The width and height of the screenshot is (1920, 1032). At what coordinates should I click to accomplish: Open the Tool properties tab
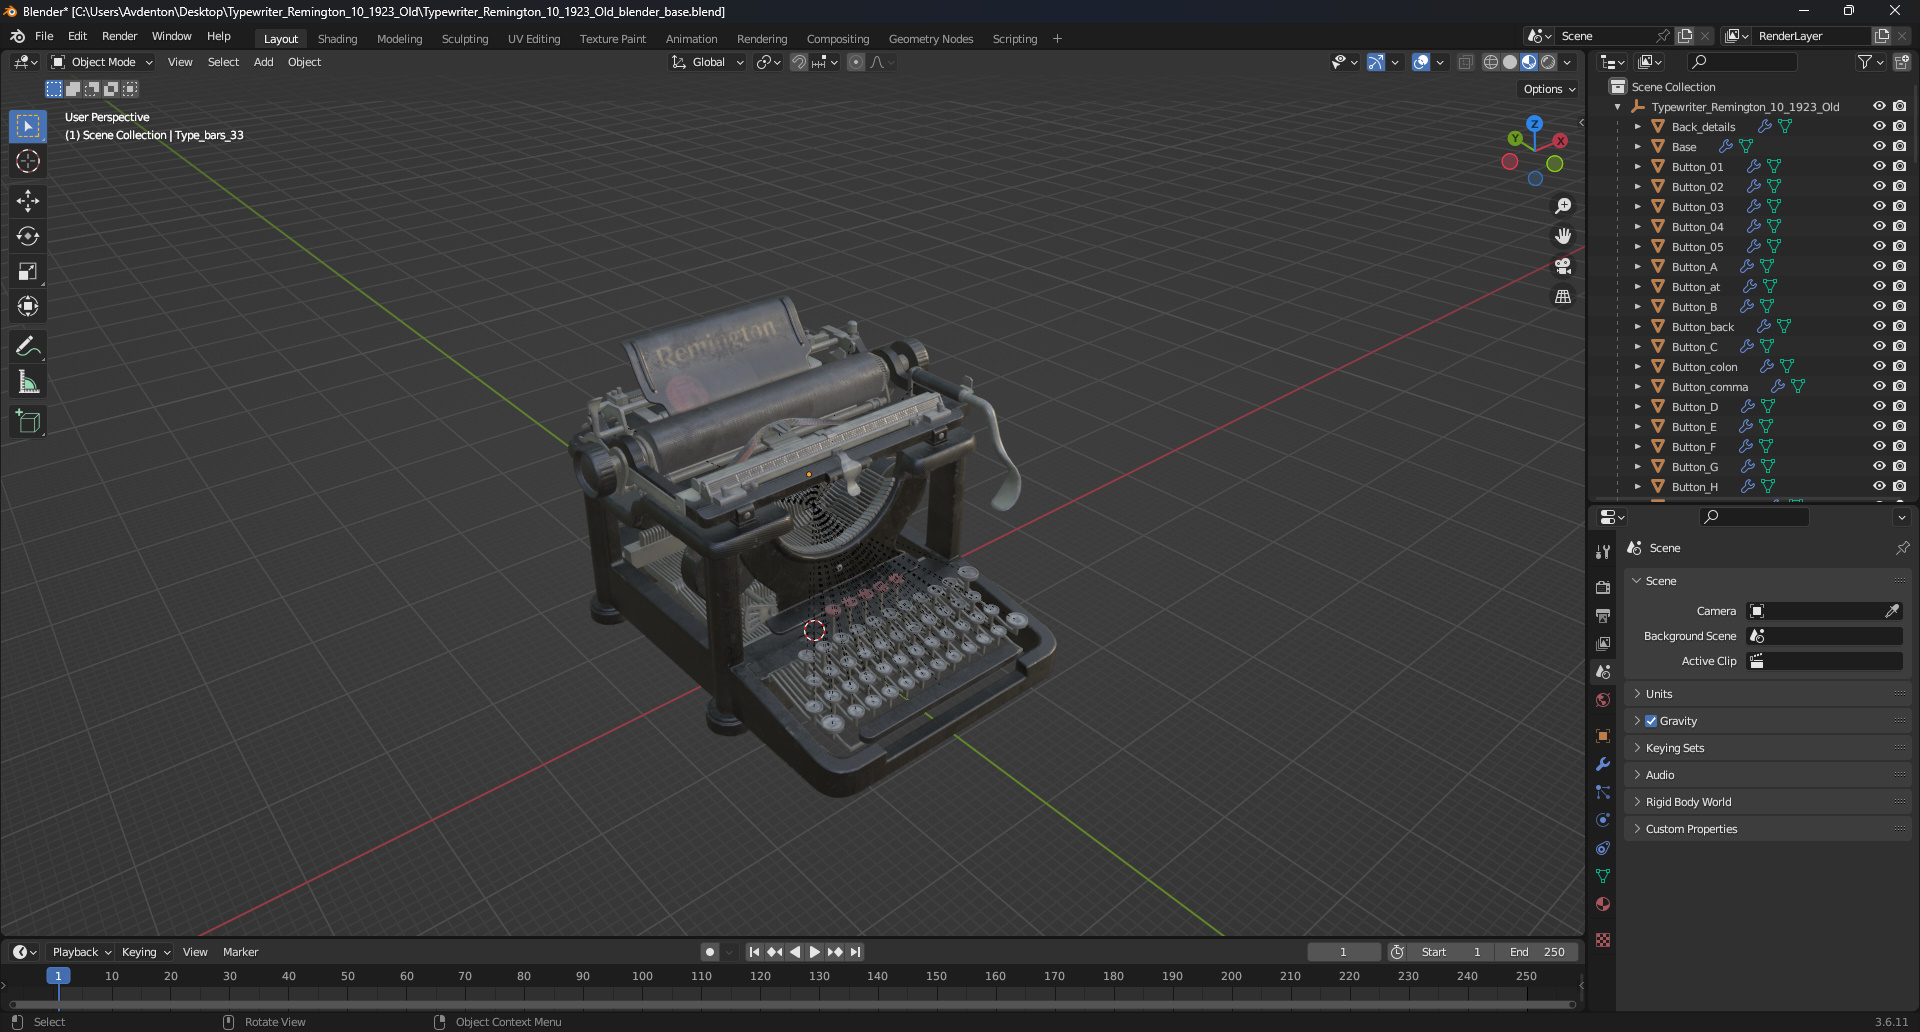tap(1603, 552)
